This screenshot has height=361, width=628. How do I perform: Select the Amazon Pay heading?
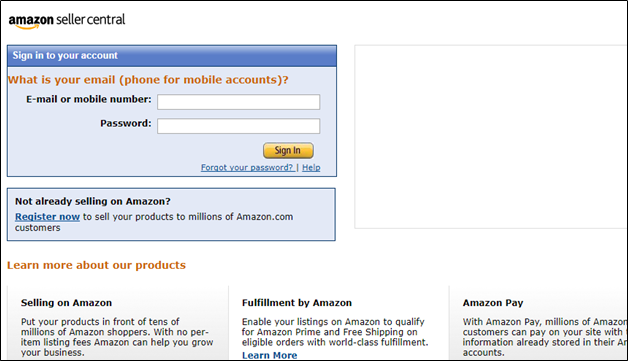tap(493, 303)
